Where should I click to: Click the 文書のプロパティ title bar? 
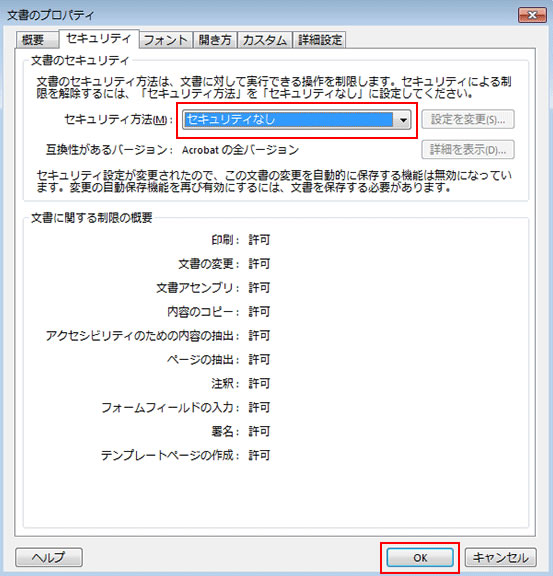tap(257, 15)
